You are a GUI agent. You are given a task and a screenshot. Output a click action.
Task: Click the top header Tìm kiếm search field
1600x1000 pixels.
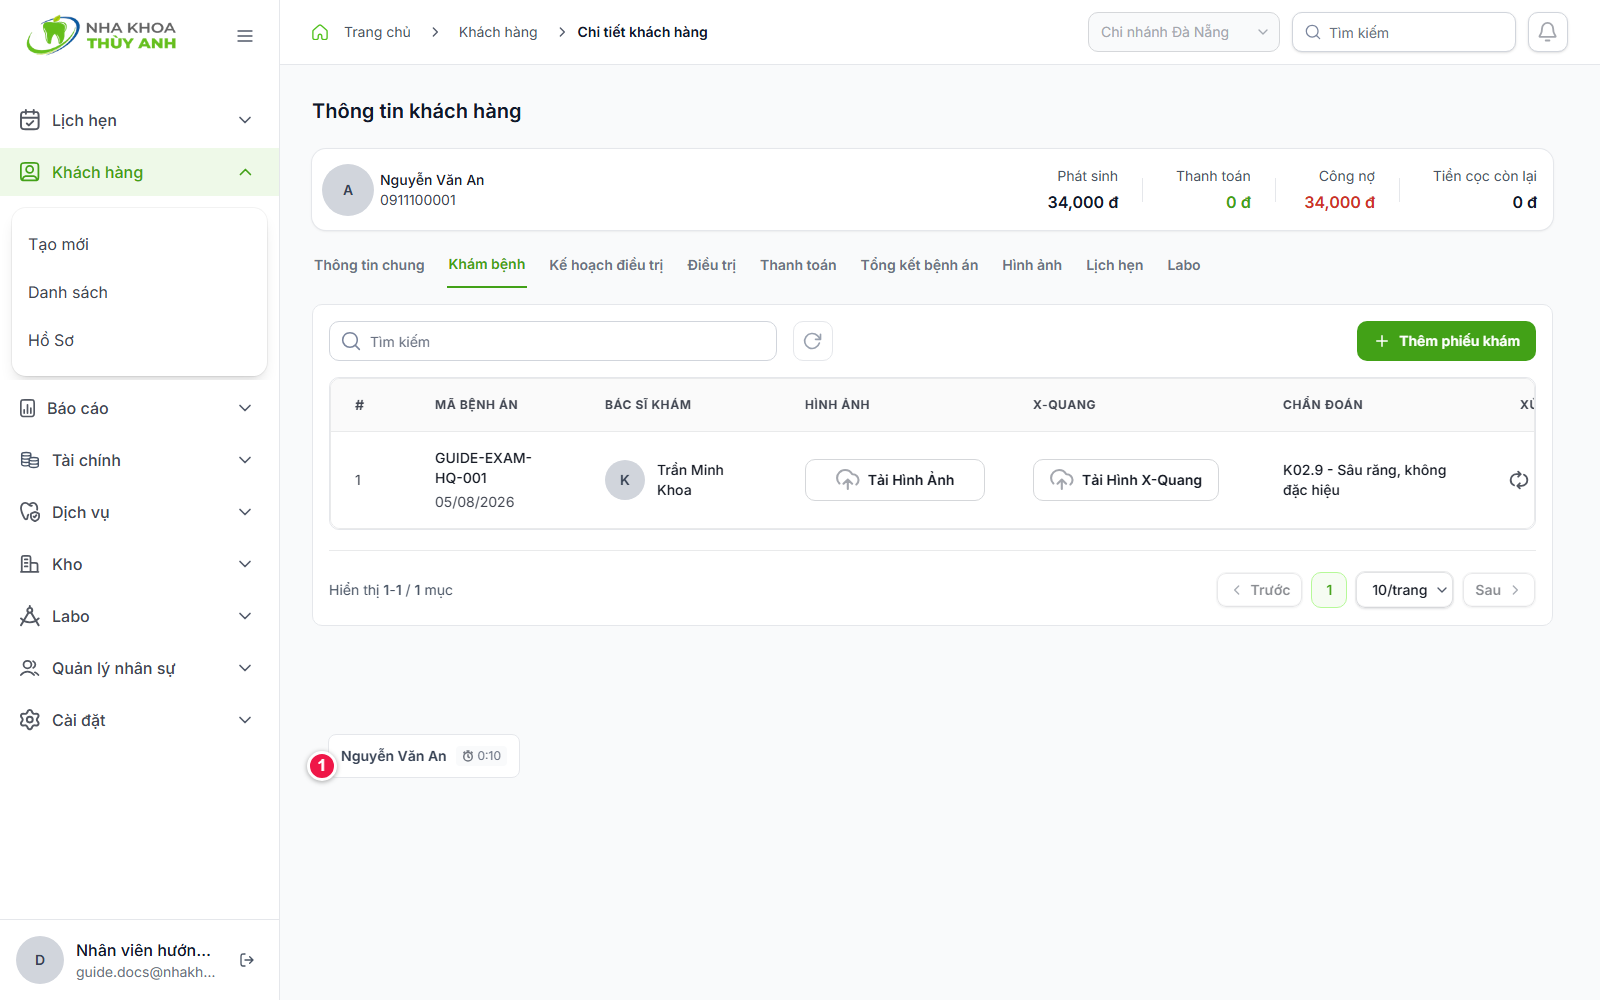click(1404, 32)
